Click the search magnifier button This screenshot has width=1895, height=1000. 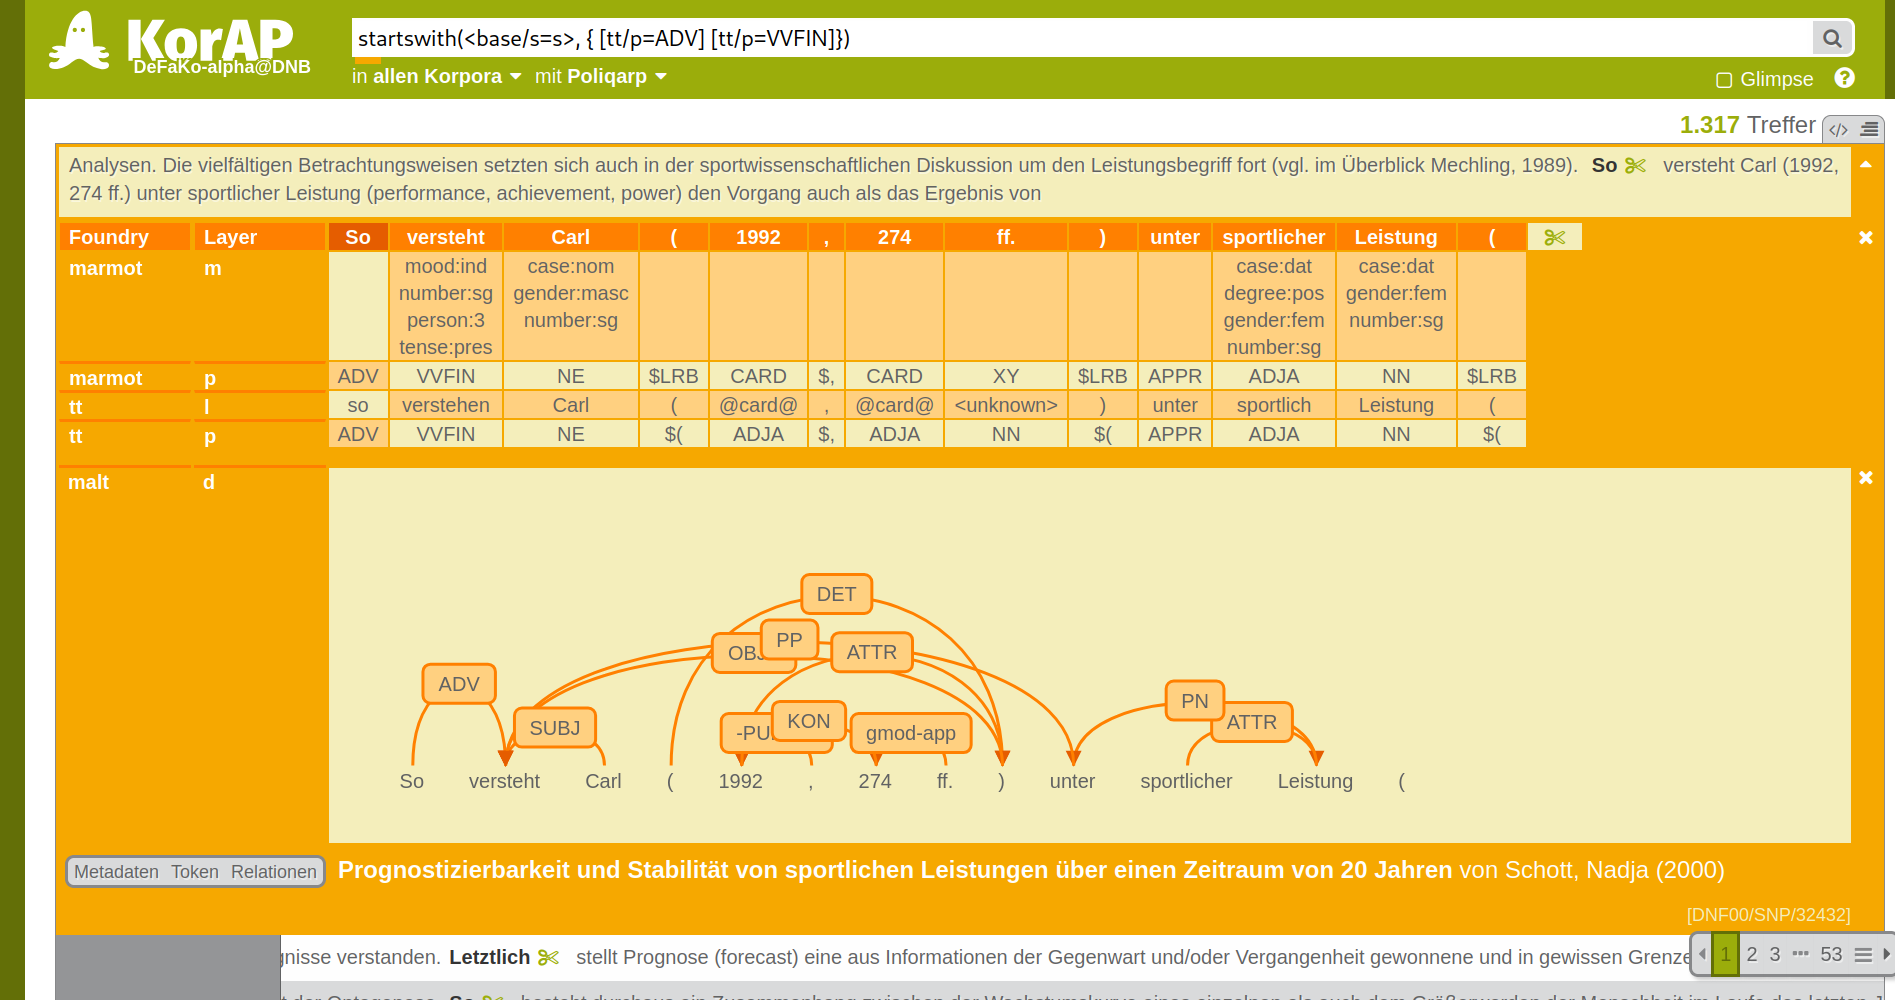point(1832,38)
